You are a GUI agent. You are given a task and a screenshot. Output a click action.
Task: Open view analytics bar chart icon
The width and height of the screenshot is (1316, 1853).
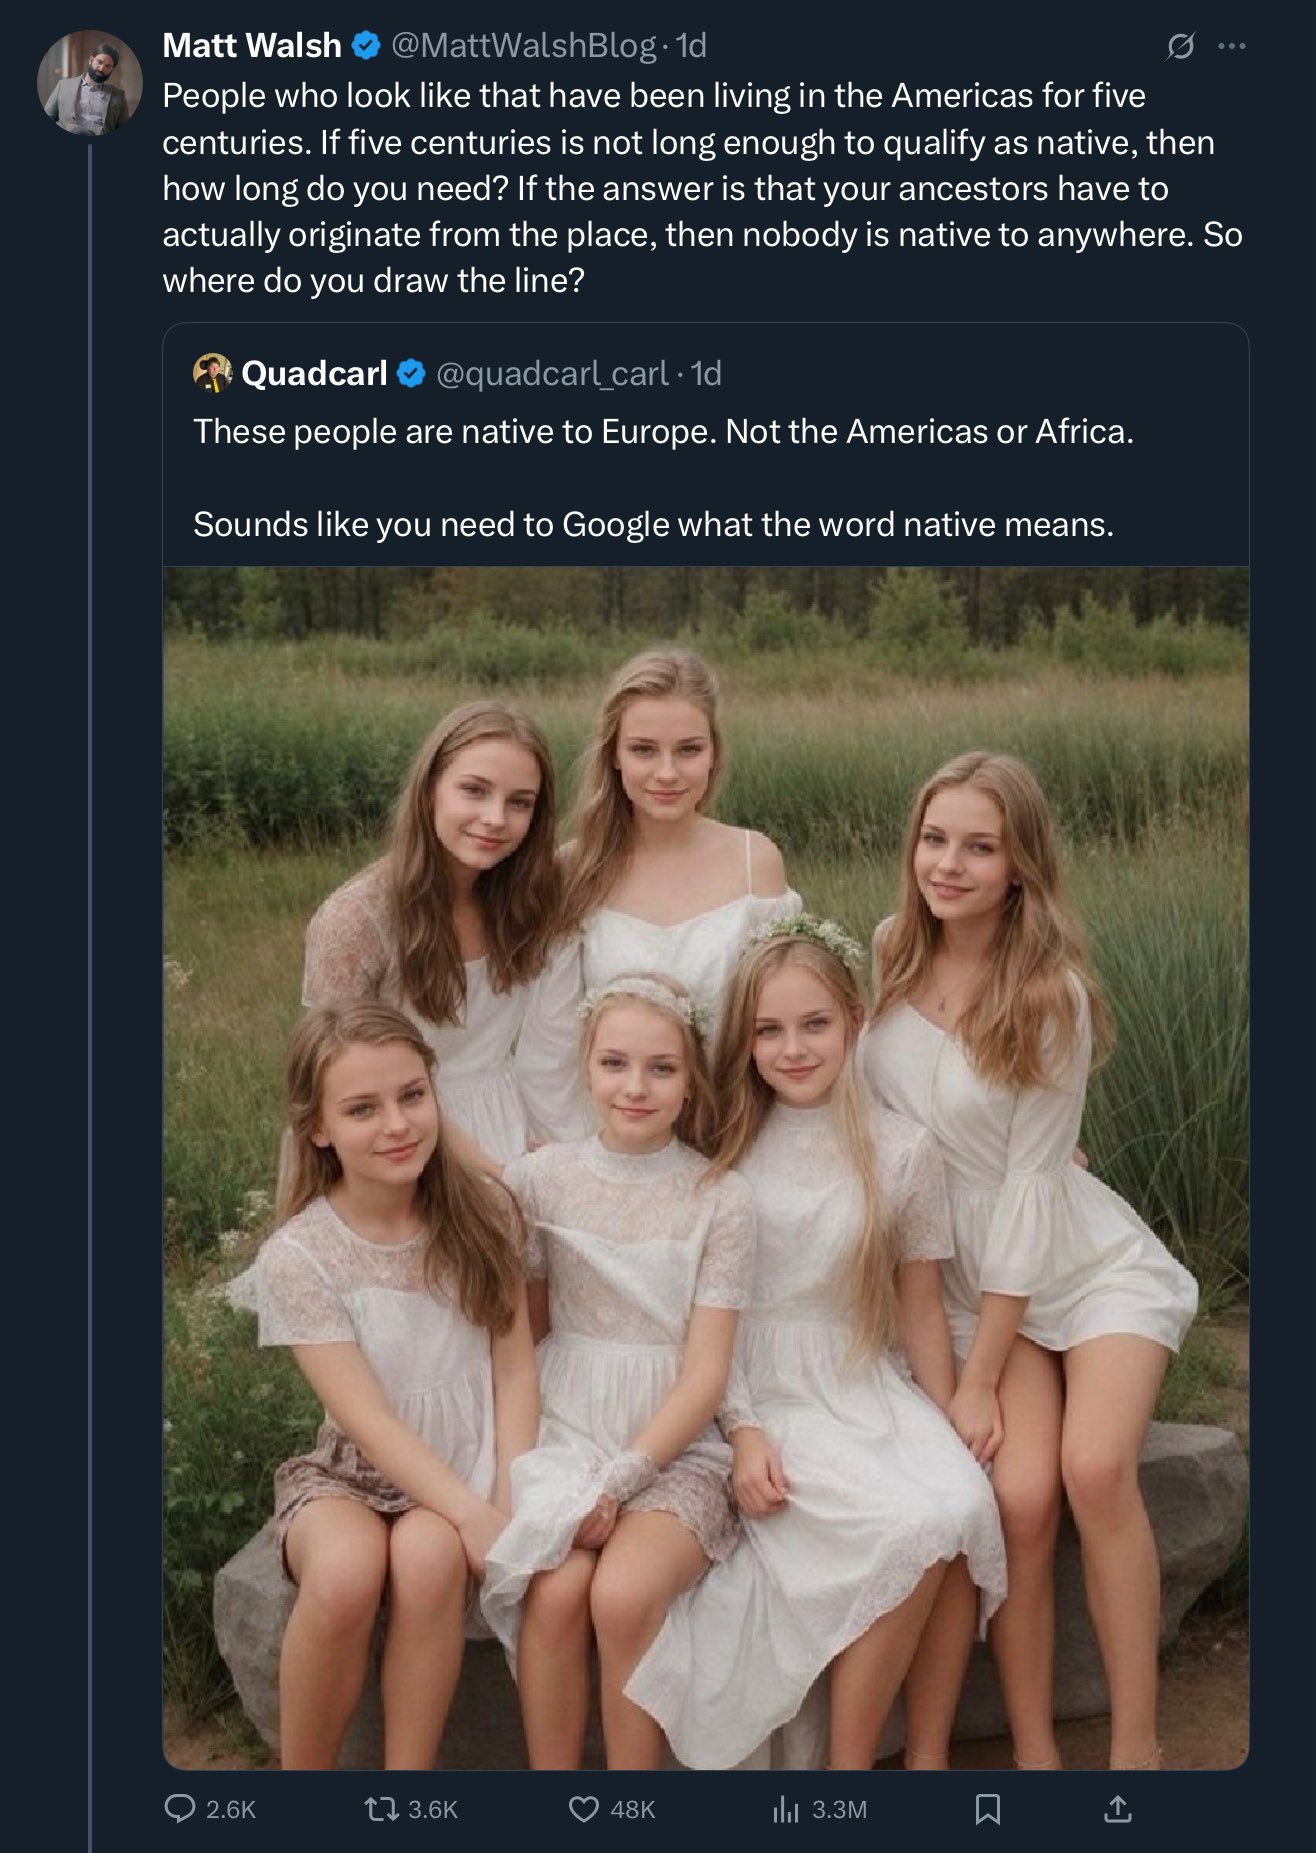coord(786,1808)
